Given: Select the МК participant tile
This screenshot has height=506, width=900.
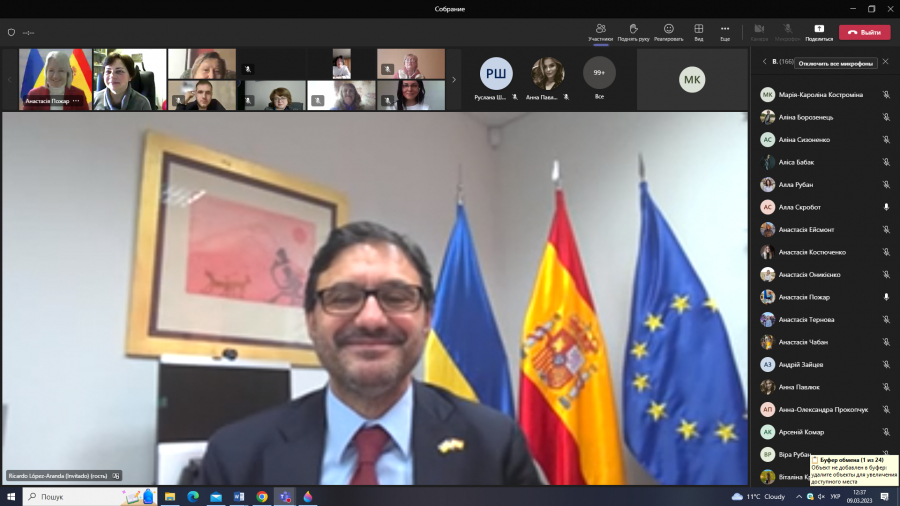Looking at the screenshot, I should click(x=692, y=80).
